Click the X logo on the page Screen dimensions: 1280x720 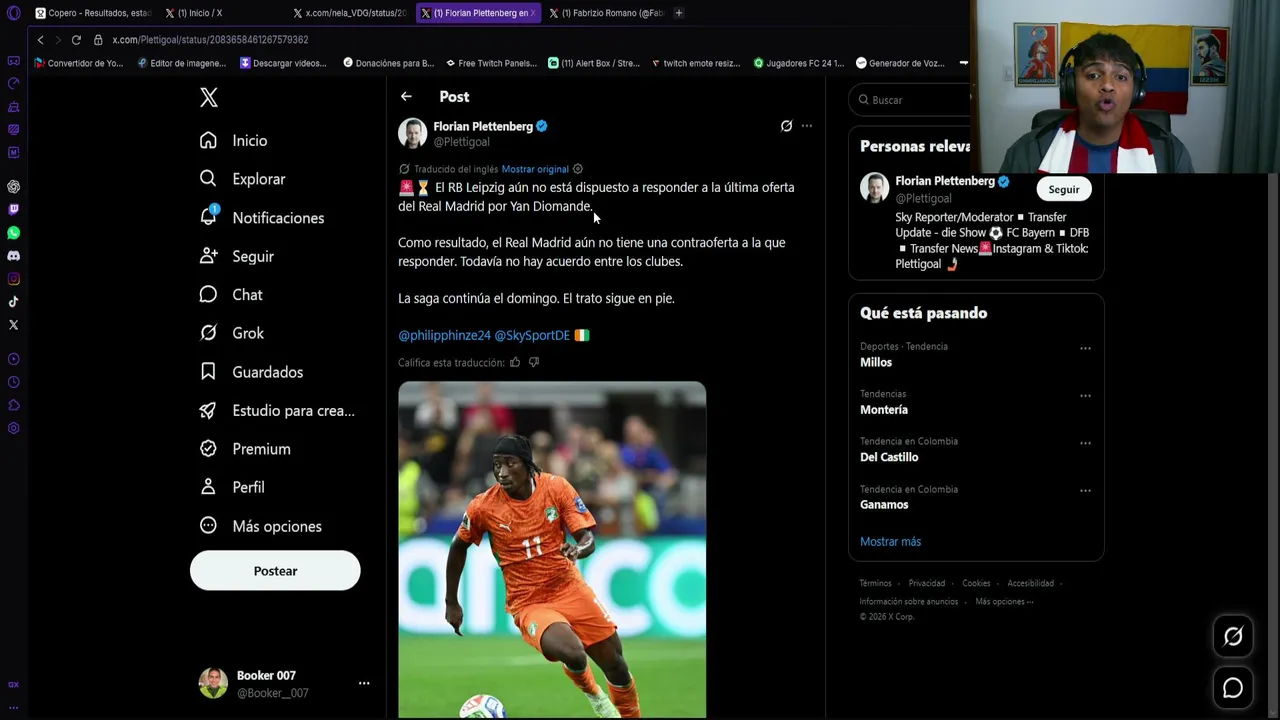(208, 97)
